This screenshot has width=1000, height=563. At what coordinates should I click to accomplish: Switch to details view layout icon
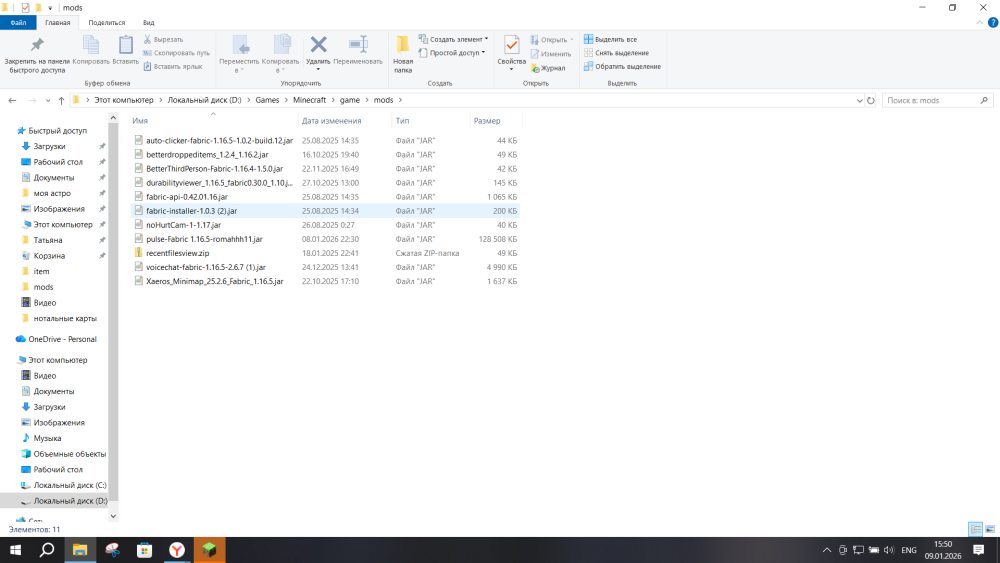[975, 529]
